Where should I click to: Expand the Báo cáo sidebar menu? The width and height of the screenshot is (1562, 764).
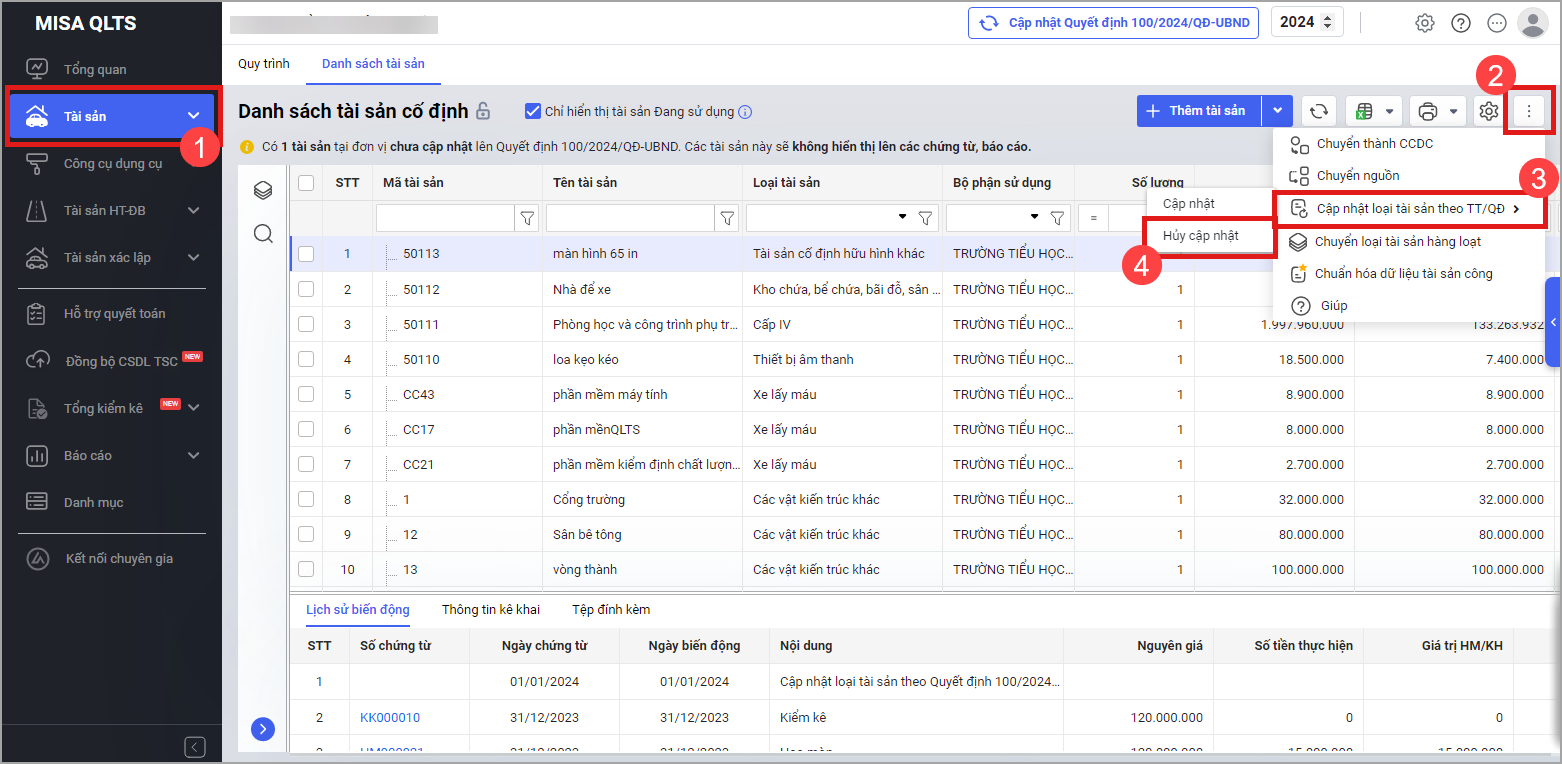point(193,456)
